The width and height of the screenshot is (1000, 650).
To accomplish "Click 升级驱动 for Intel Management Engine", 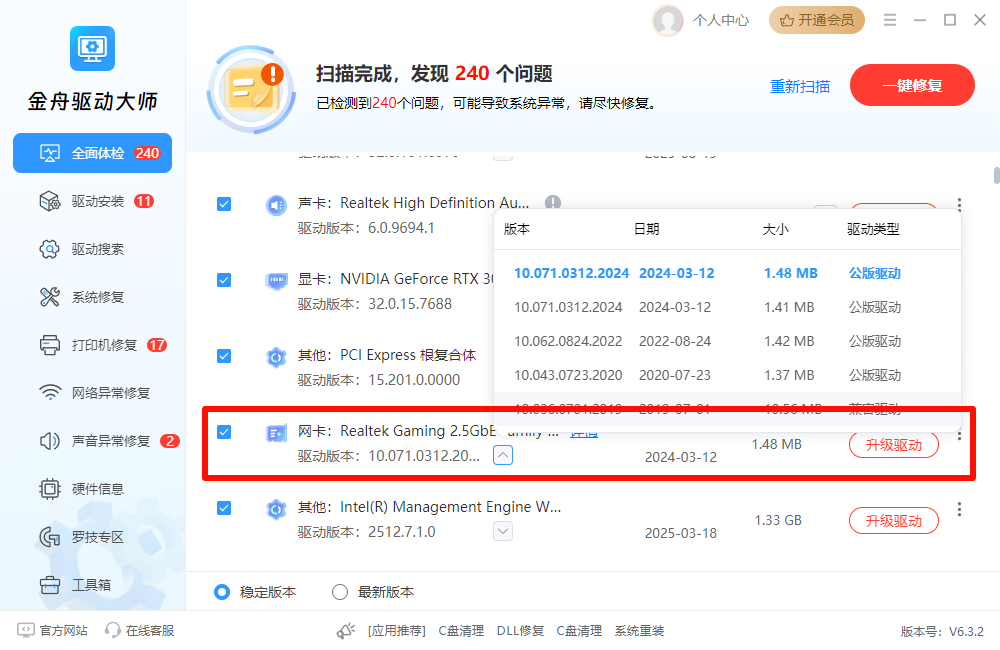I will pos(893,521).
